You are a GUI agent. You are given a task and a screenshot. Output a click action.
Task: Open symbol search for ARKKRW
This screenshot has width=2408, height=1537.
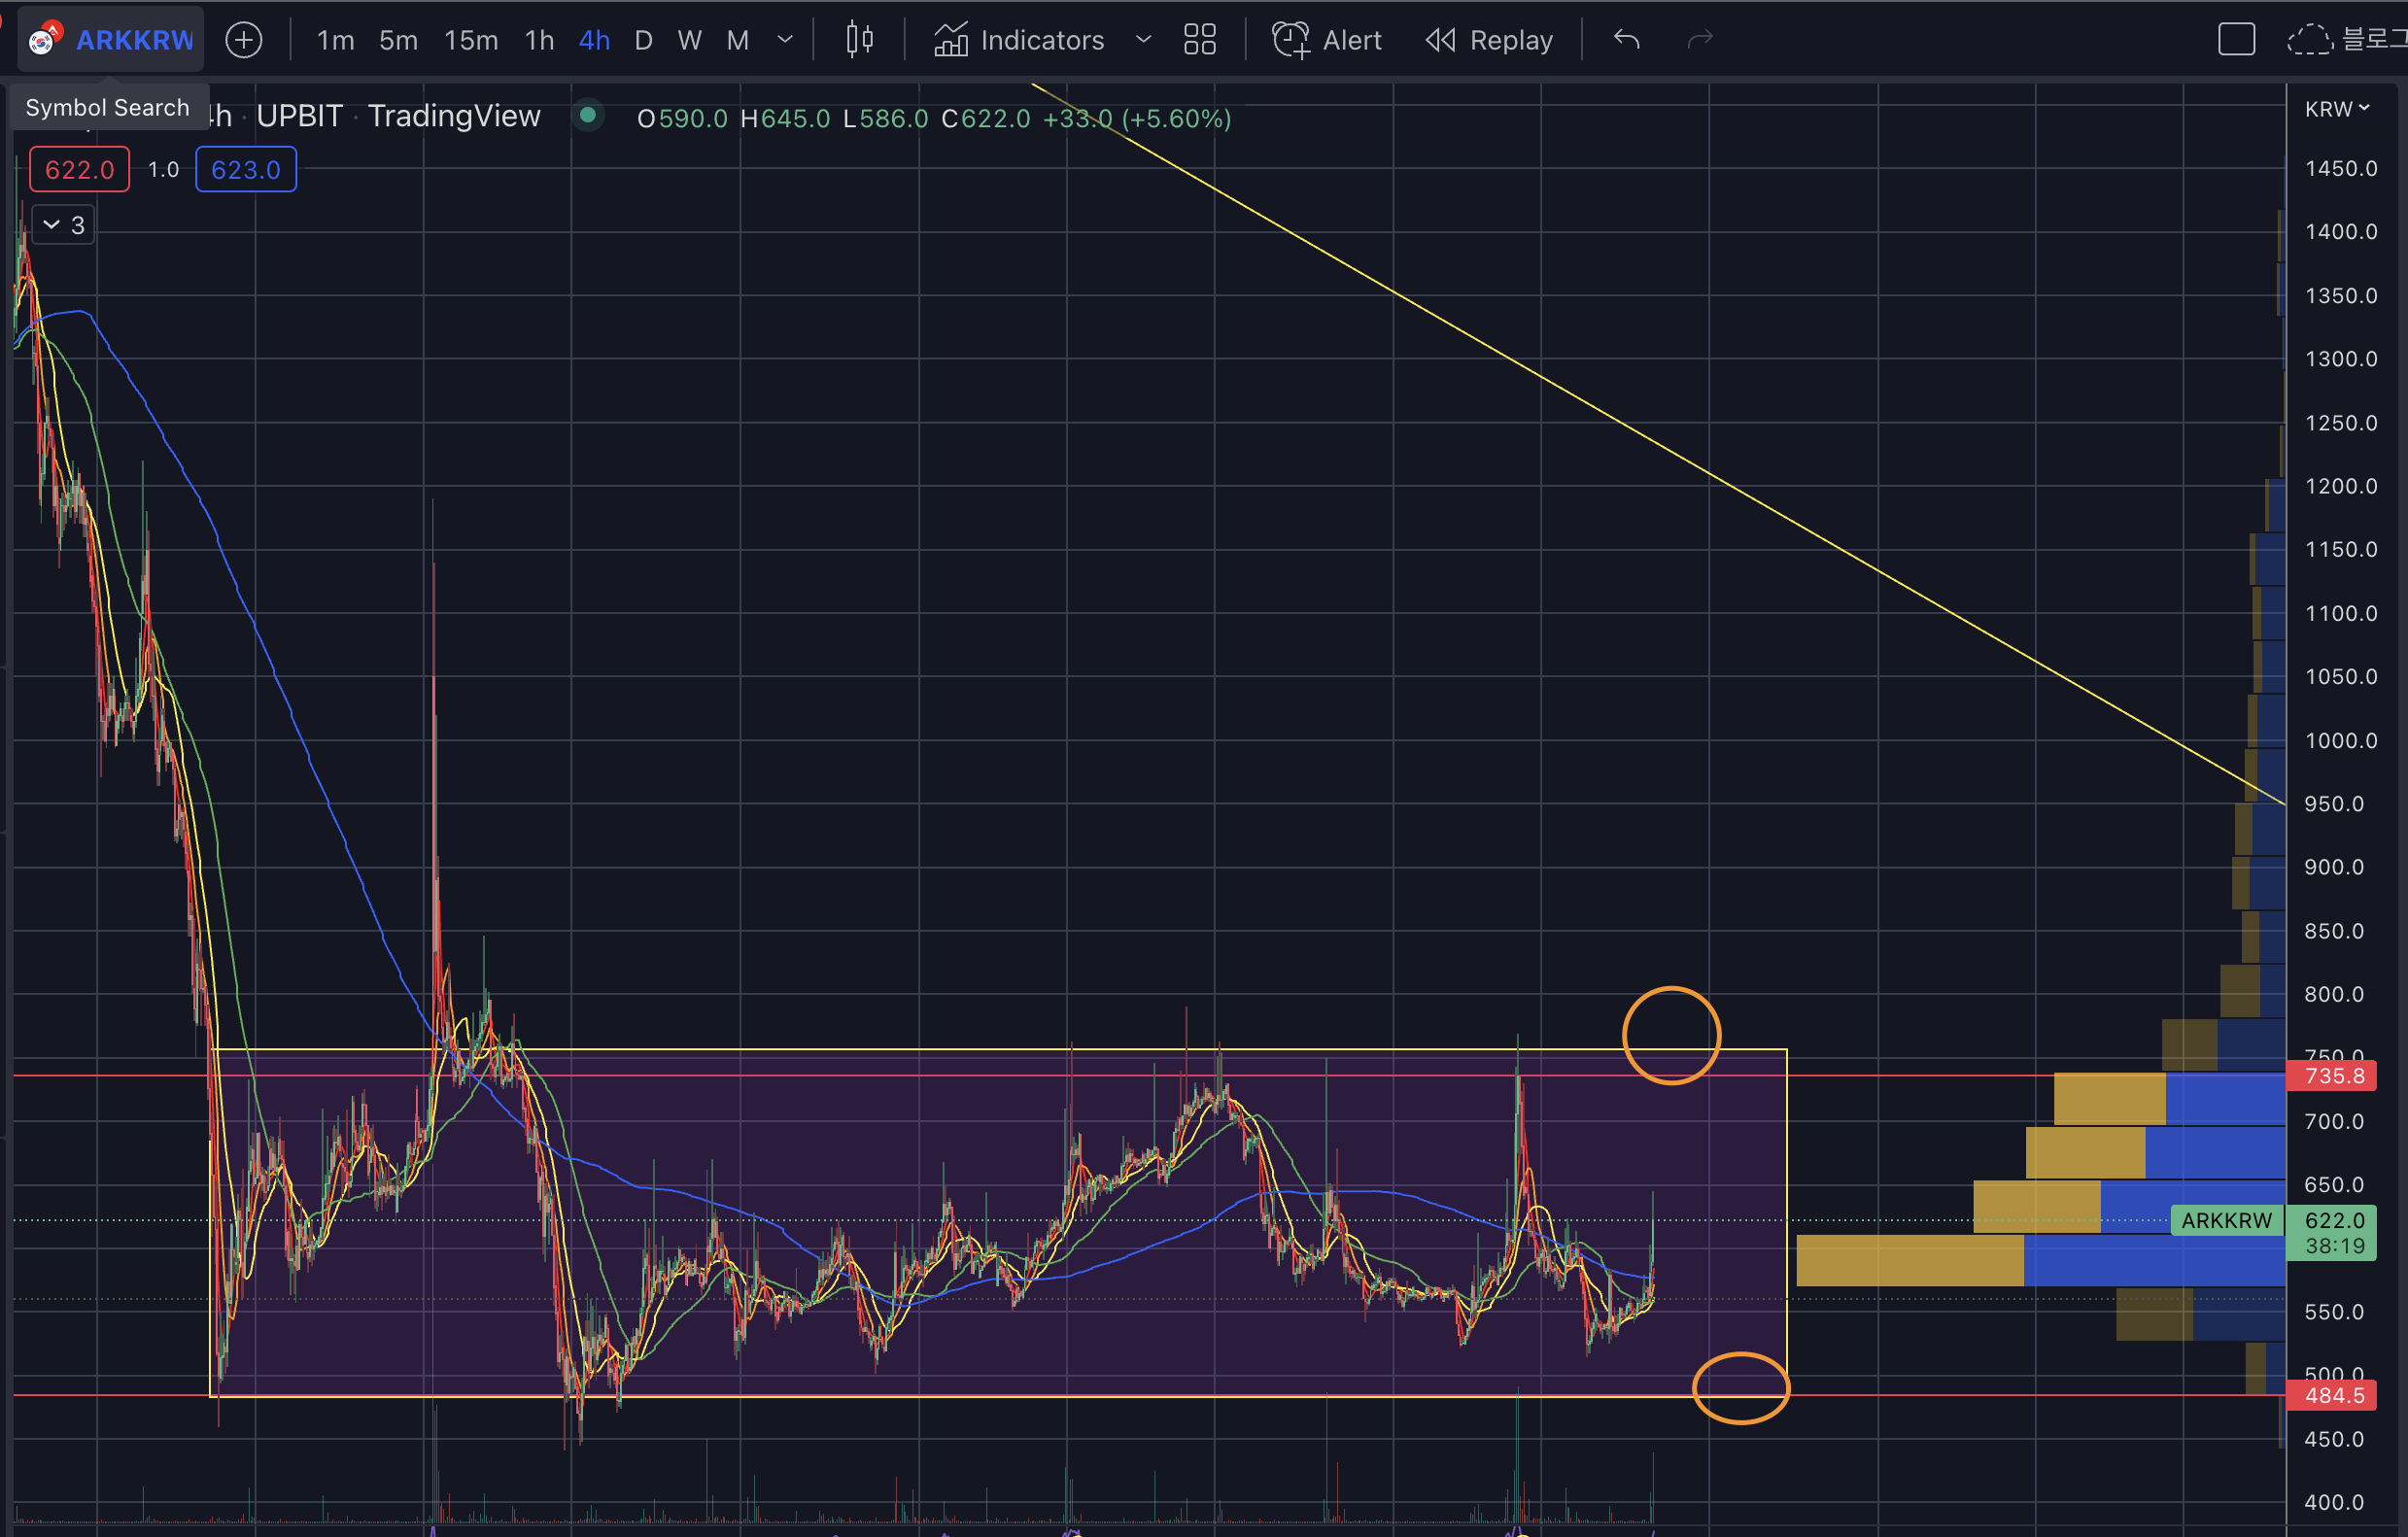[x=110, y=40]
